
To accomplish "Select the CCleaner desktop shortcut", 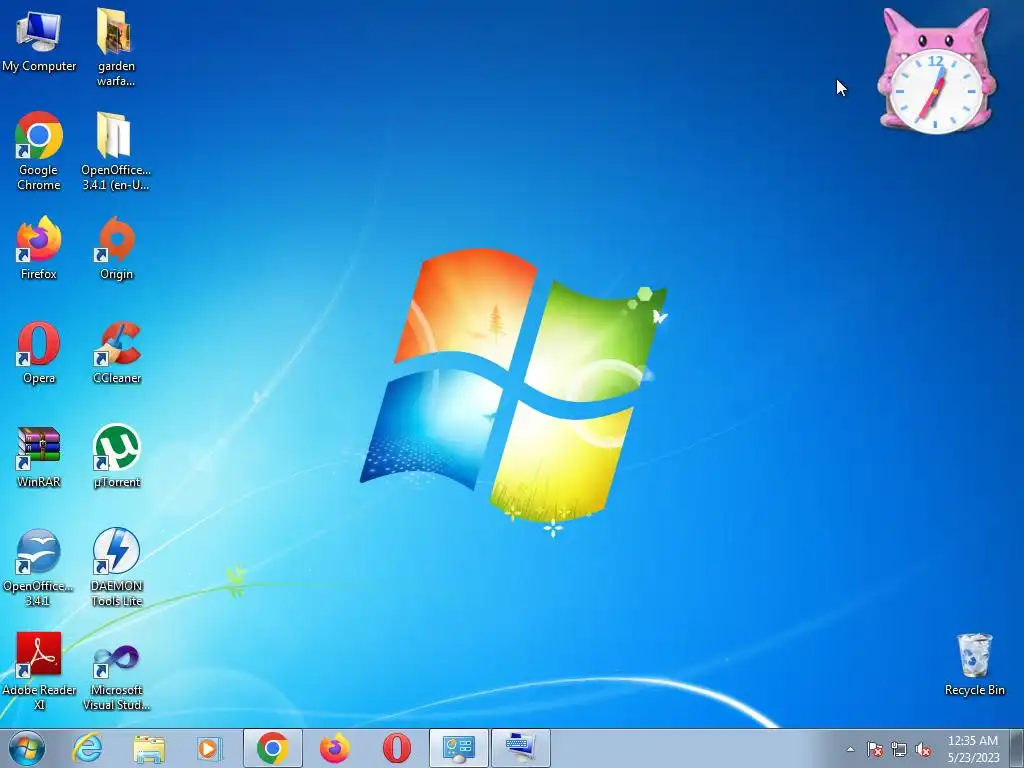I will [117, 353].
